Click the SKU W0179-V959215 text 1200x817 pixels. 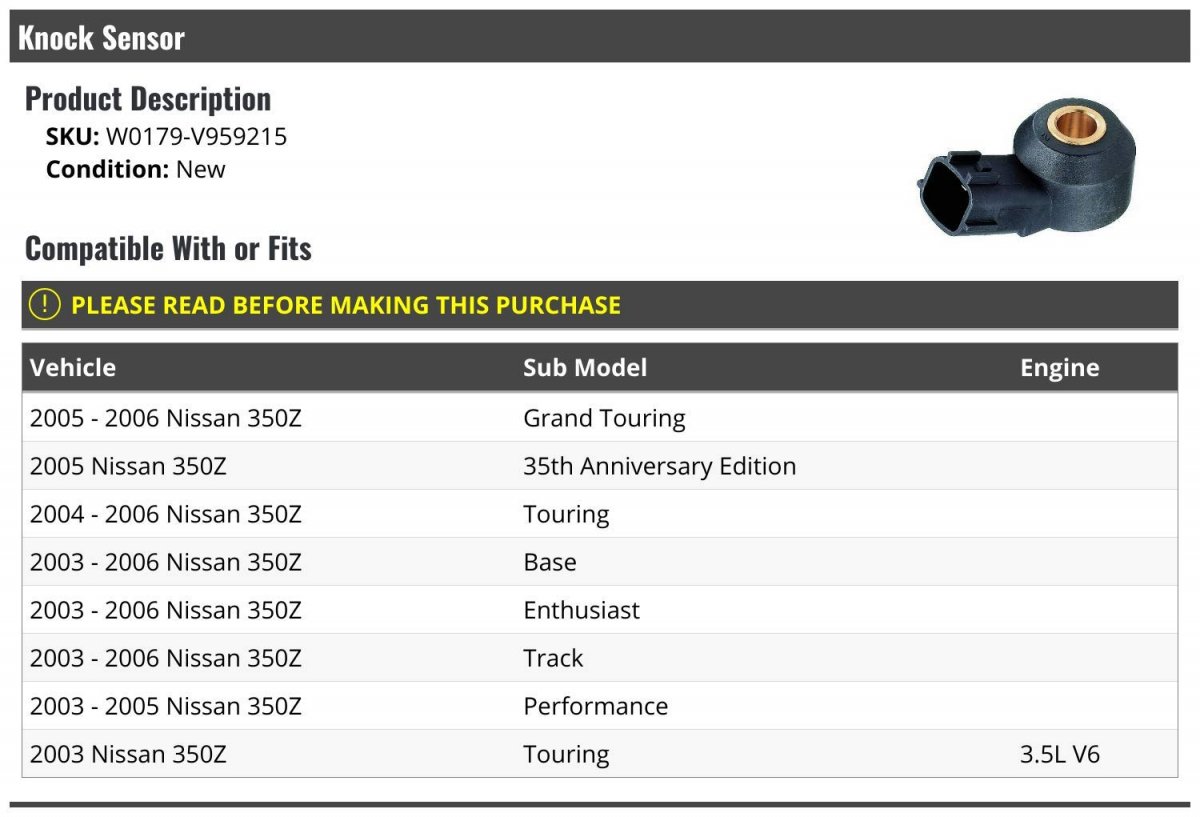tap(167, 136)
